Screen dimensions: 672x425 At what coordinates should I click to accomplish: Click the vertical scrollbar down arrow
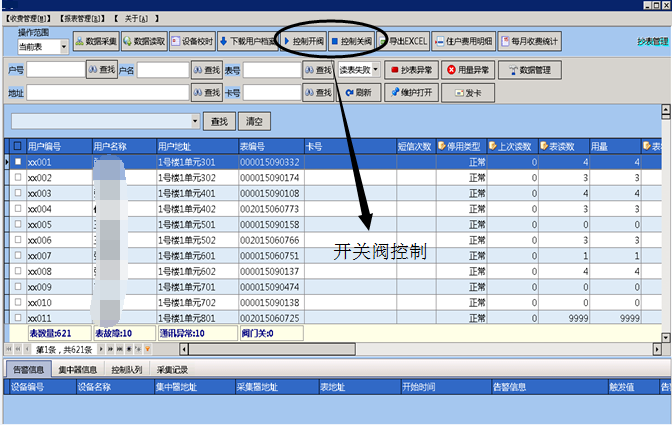666,338
